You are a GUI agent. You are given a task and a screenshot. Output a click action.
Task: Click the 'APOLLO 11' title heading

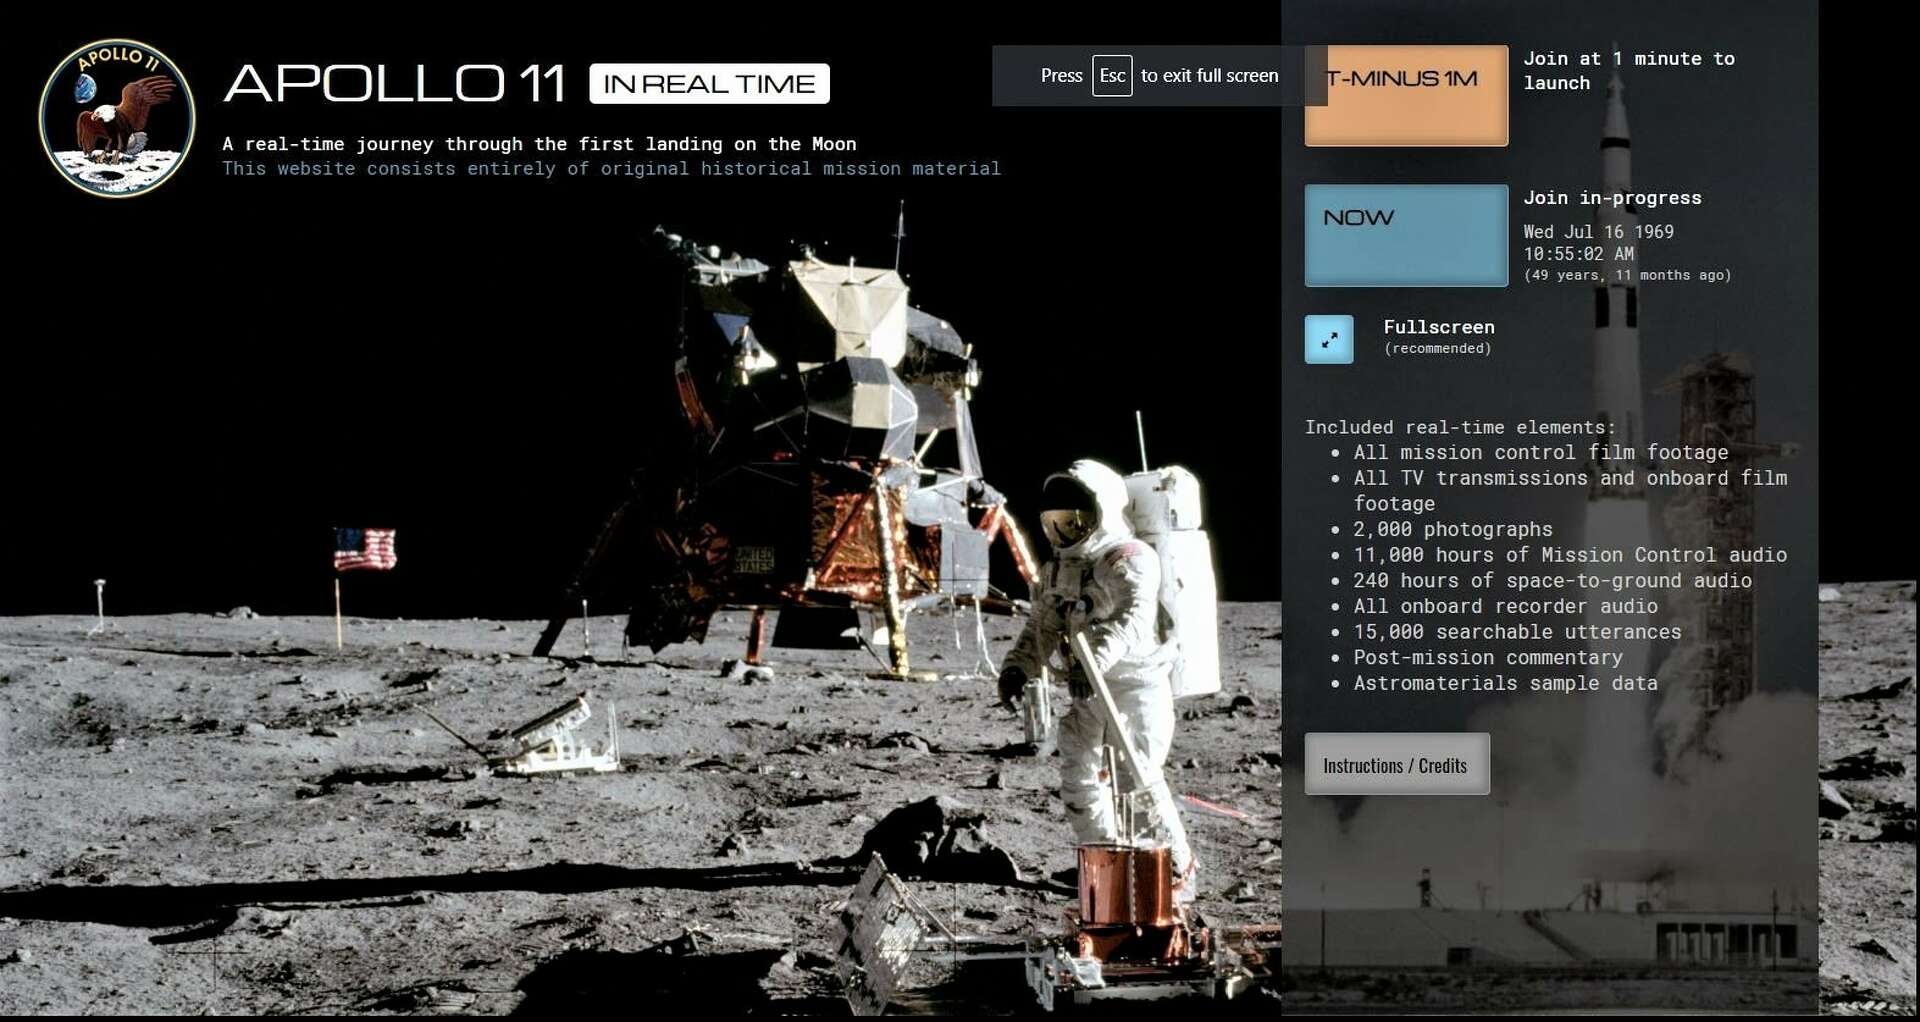click(x=395, y=84)
